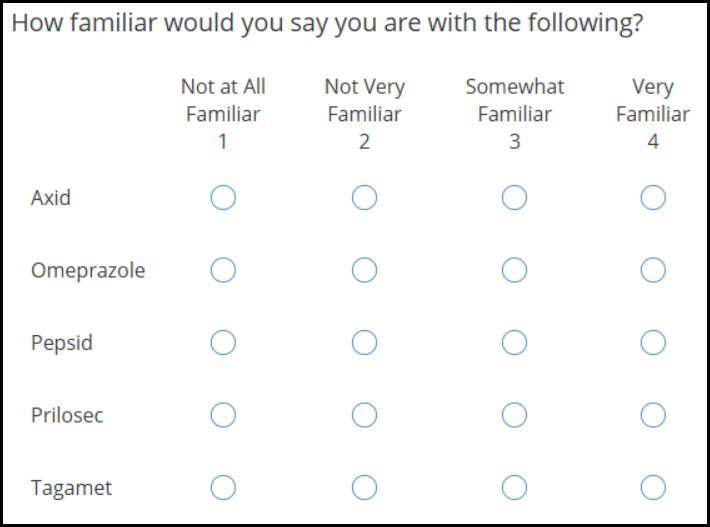Viewport: 710px width, 527px height.
Task: Choose 'Somewhat Familiar' for Prilosec
Action: tap(514, 415)
